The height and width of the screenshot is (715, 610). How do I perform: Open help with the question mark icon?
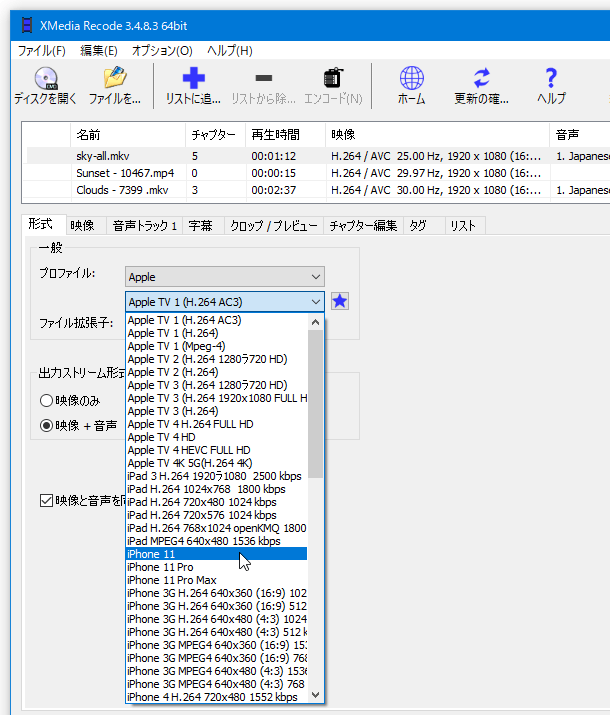point(551,86)
